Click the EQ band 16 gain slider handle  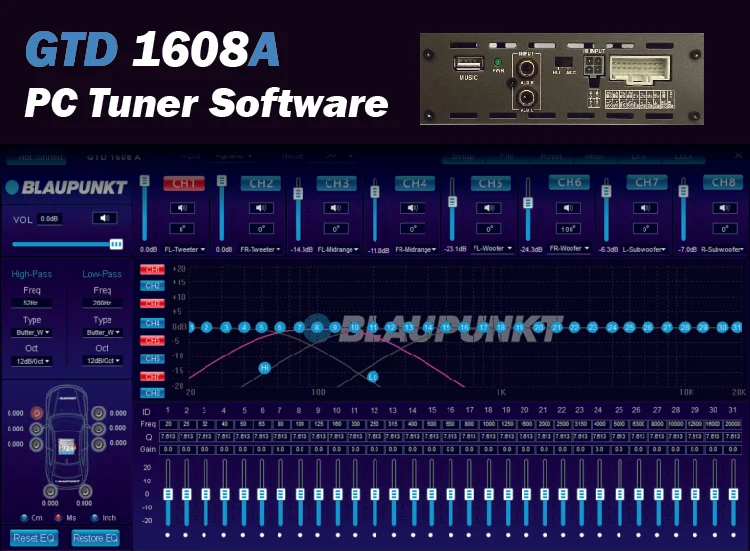coord(450,494)
